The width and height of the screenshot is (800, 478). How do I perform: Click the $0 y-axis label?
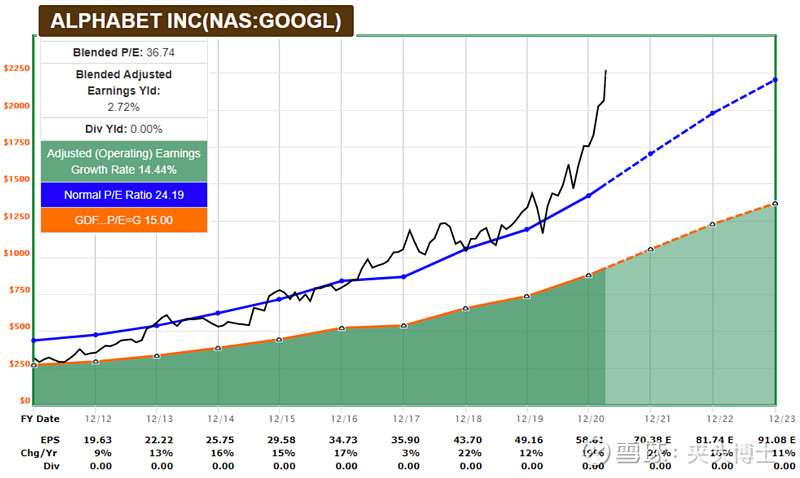click(25, 400)
